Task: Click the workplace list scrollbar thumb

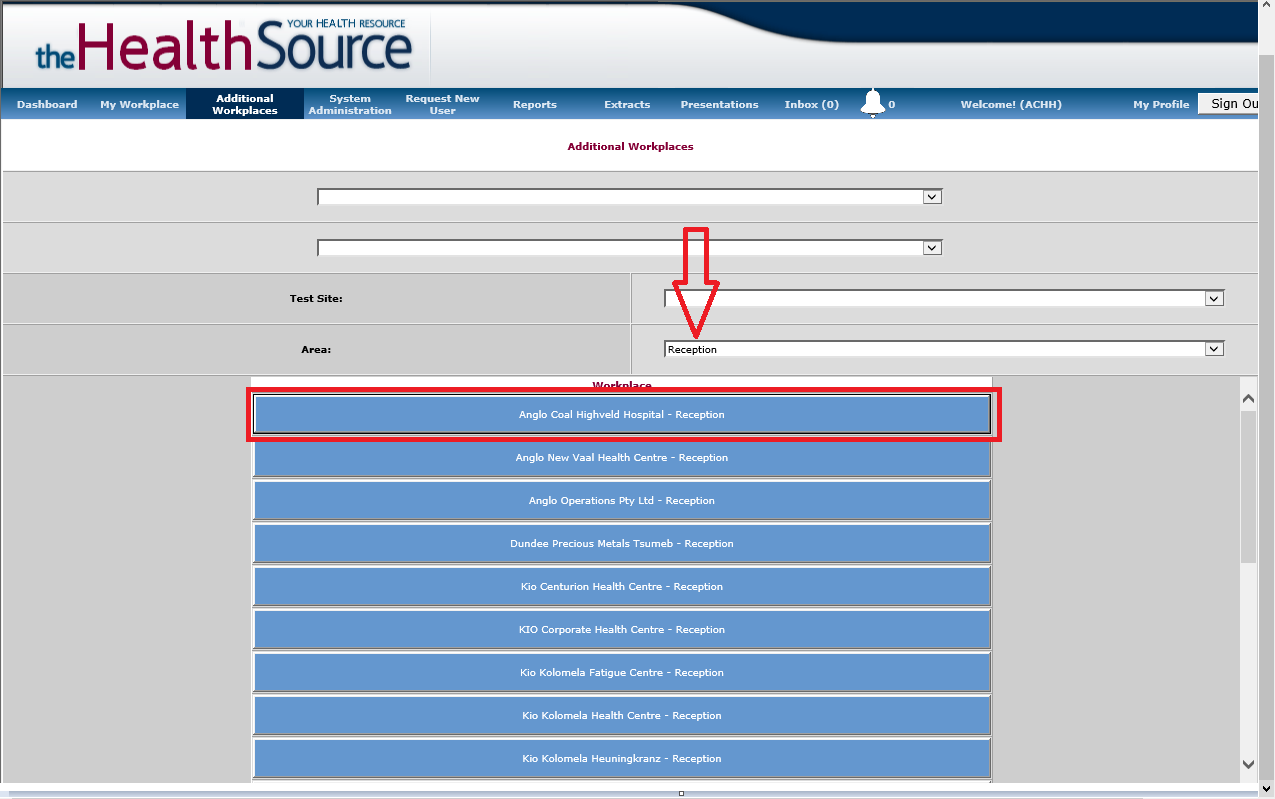Action: tap(1248, 486)
